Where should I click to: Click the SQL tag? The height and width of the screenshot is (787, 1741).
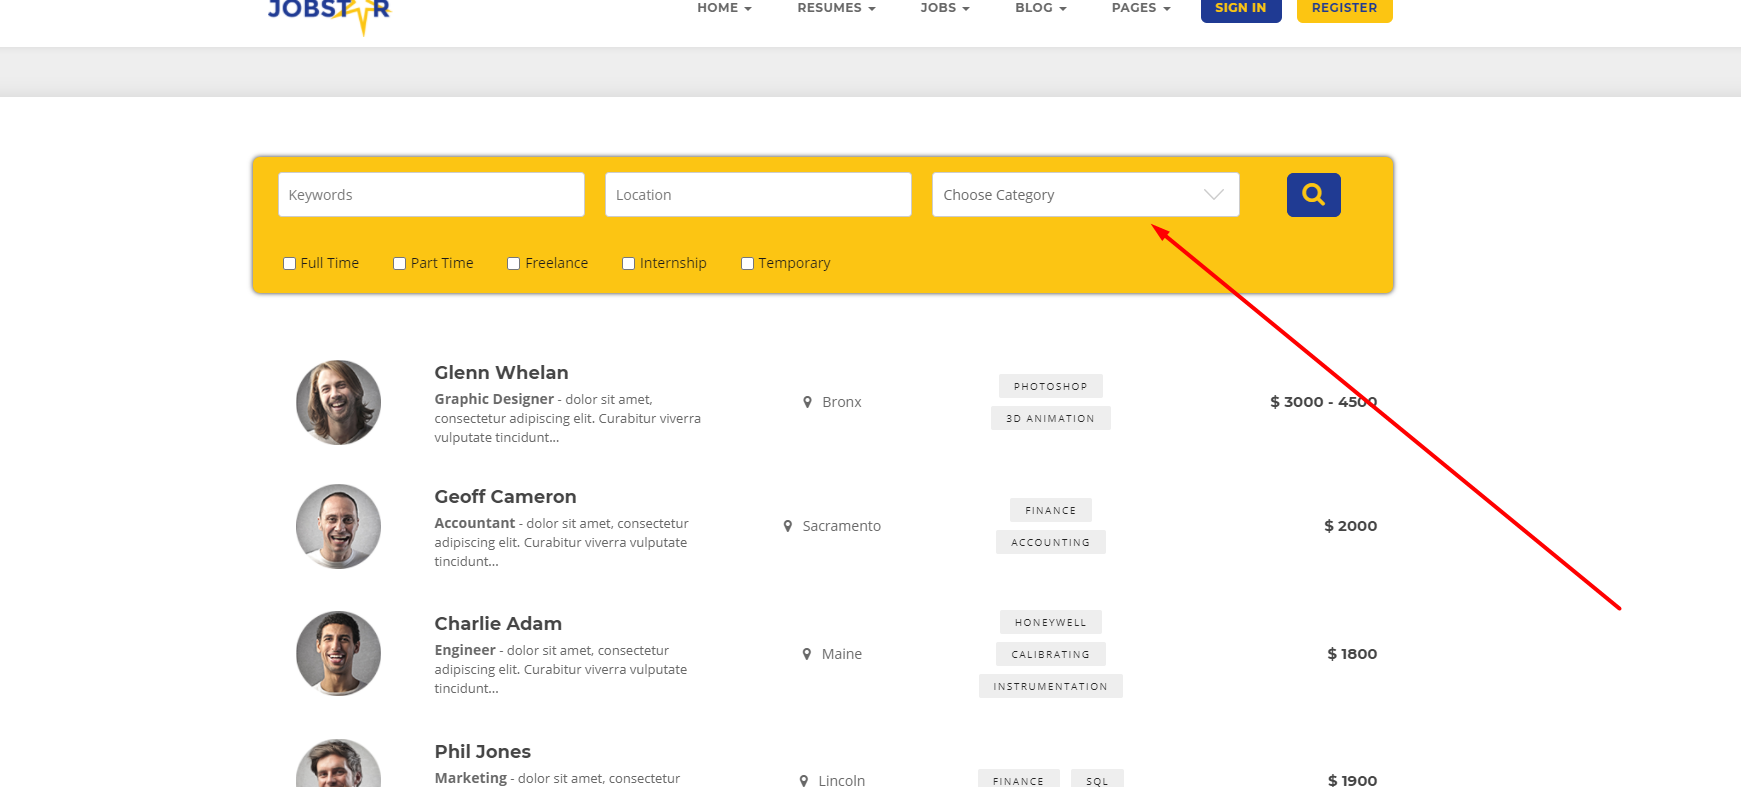coord(1097,780)
